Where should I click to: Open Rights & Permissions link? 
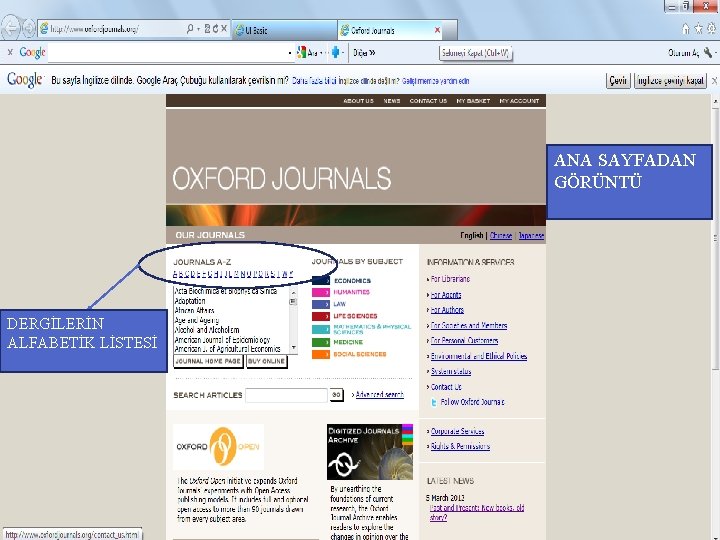point(460,446)
